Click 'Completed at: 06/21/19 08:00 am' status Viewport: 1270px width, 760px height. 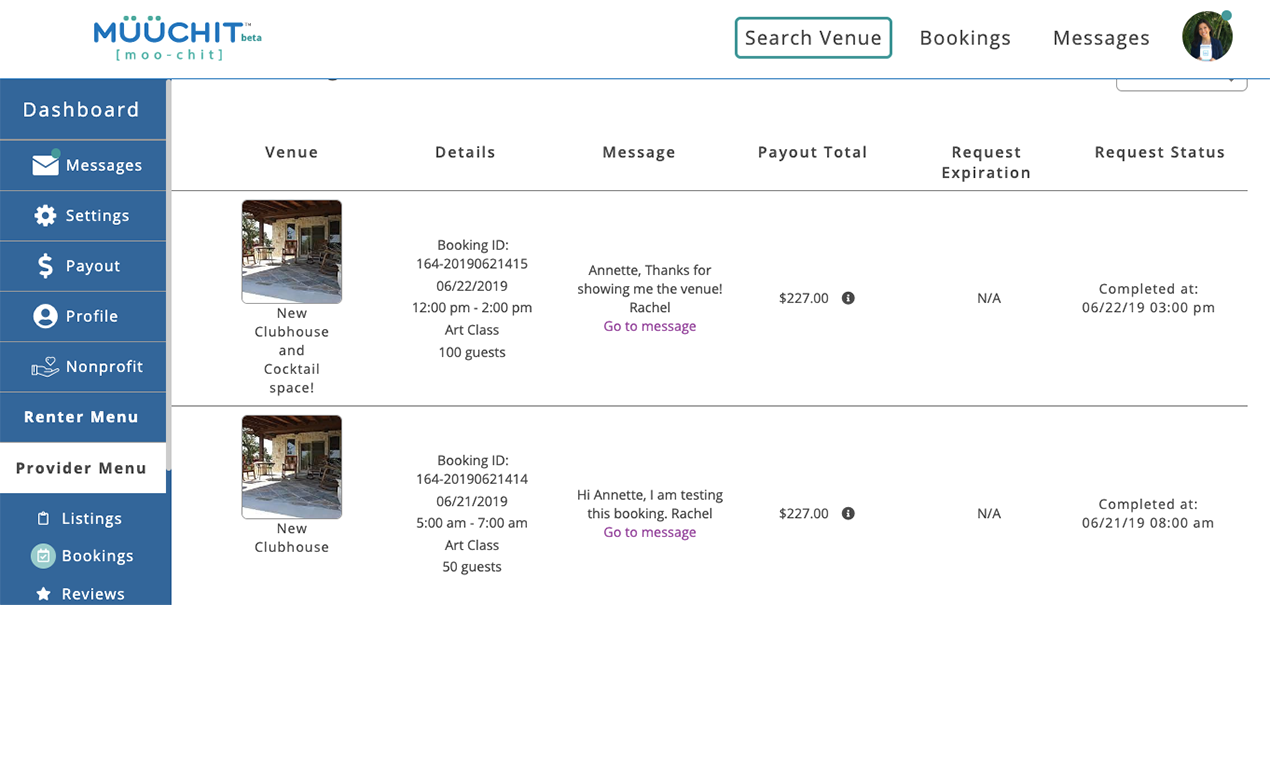coord(1148,513)
